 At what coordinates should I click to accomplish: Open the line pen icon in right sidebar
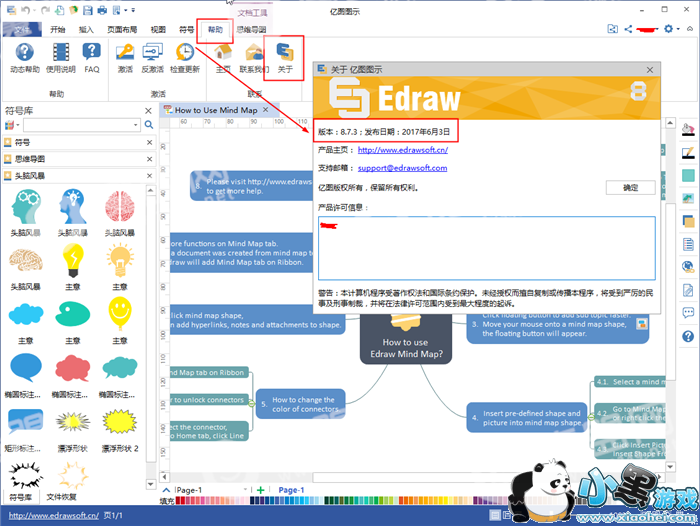[x=688, y=153]
